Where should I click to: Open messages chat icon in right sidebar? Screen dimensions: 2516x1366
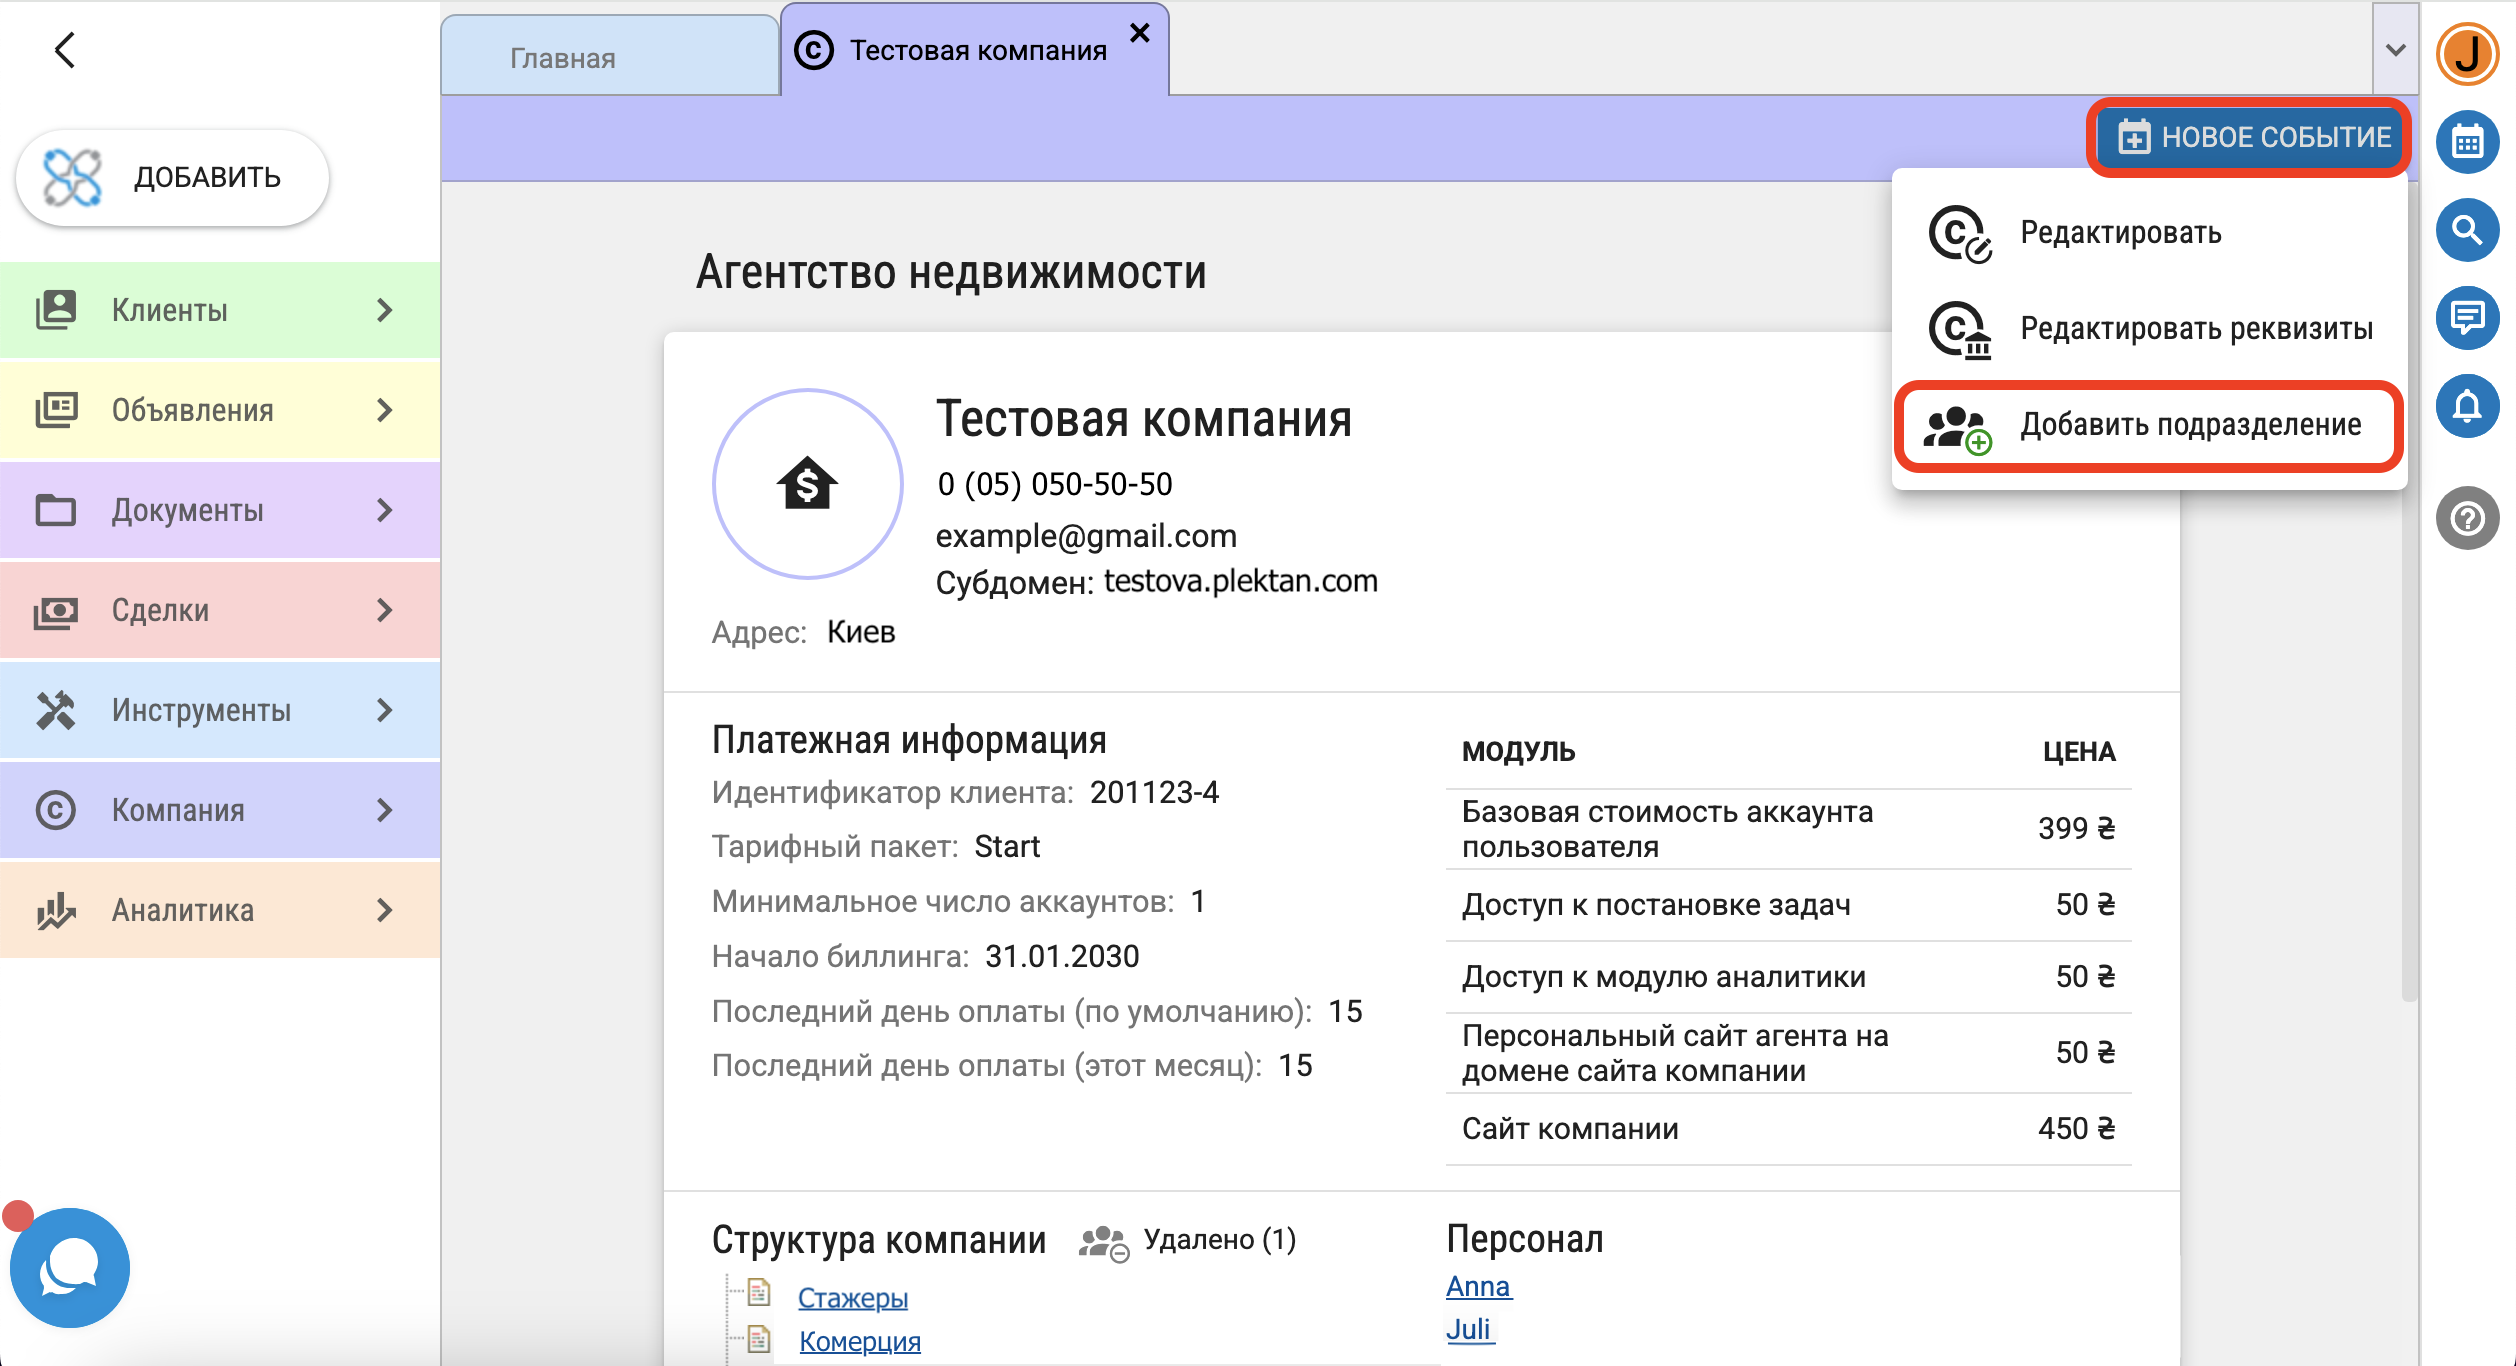tap(2467, 318)
